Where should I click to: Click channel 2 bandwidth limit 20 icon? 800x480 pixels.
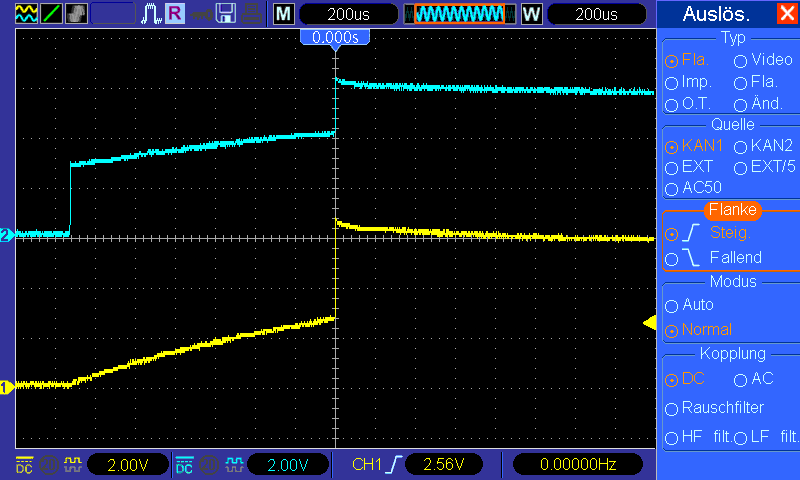pos(209,464)
